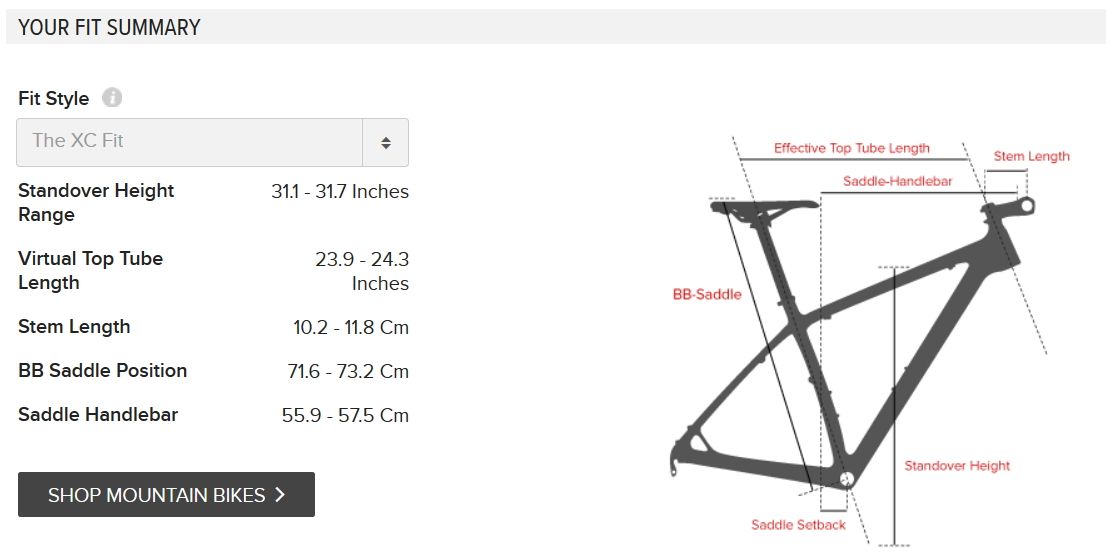Screen dimensions: 1106x560
Task: Click the Stem Length diagram label
Action: tap(1031, 157)
